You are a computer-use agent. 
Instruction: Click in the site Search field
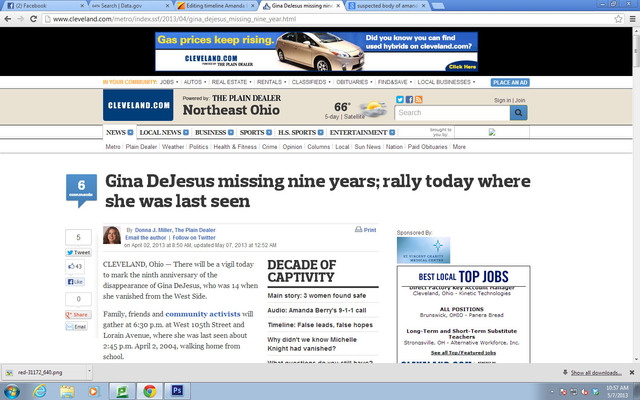coord(452,113)
